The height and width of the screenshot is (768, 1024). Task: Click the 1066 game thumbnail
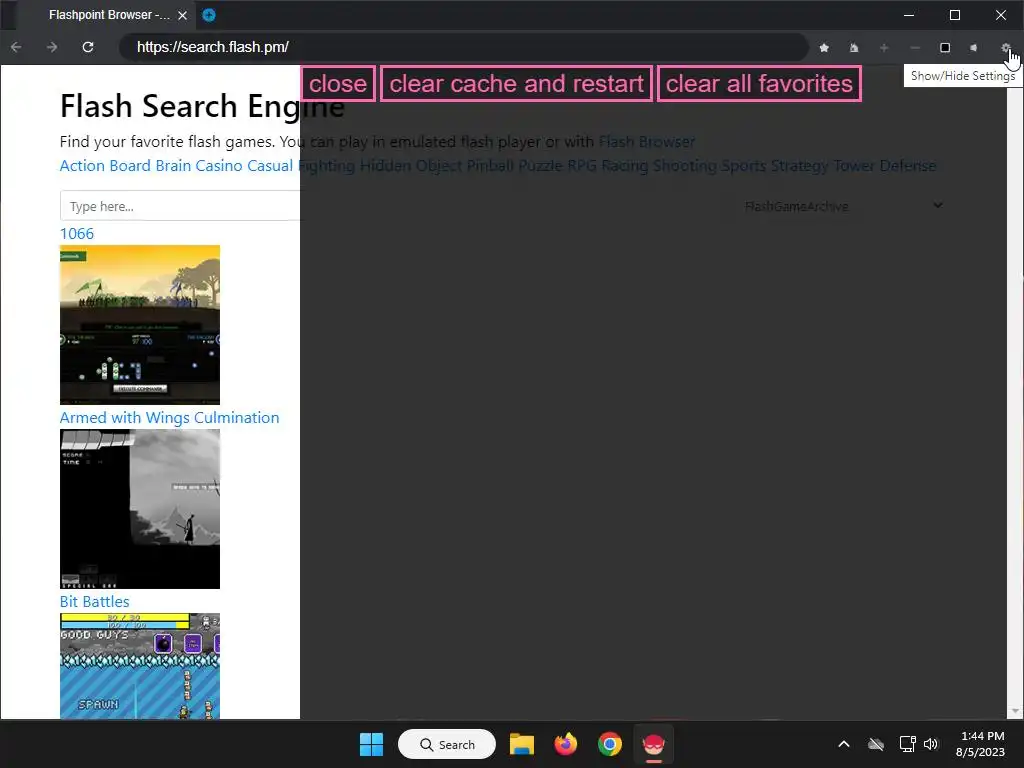[x=140, y=325]
